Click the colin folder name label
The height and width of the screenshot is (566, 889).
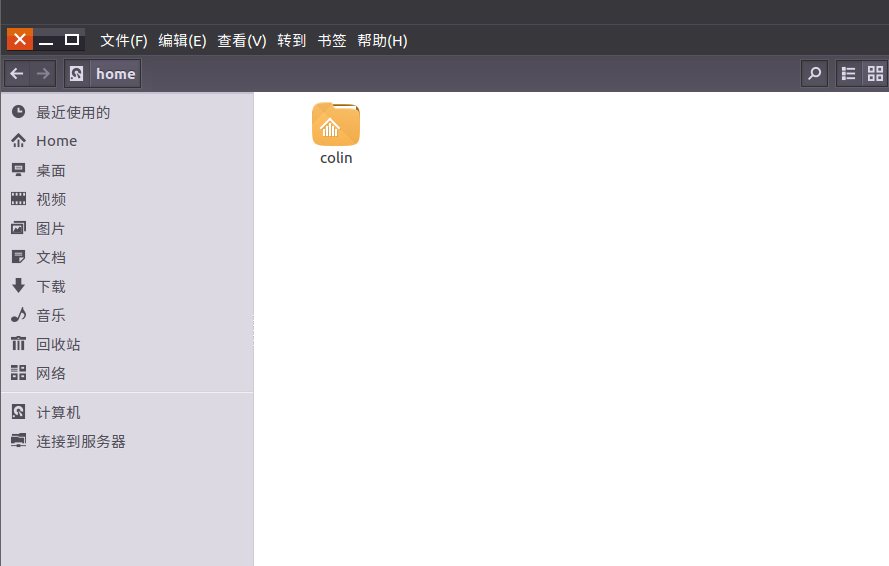pyautogui.click(x=336, y=158)
